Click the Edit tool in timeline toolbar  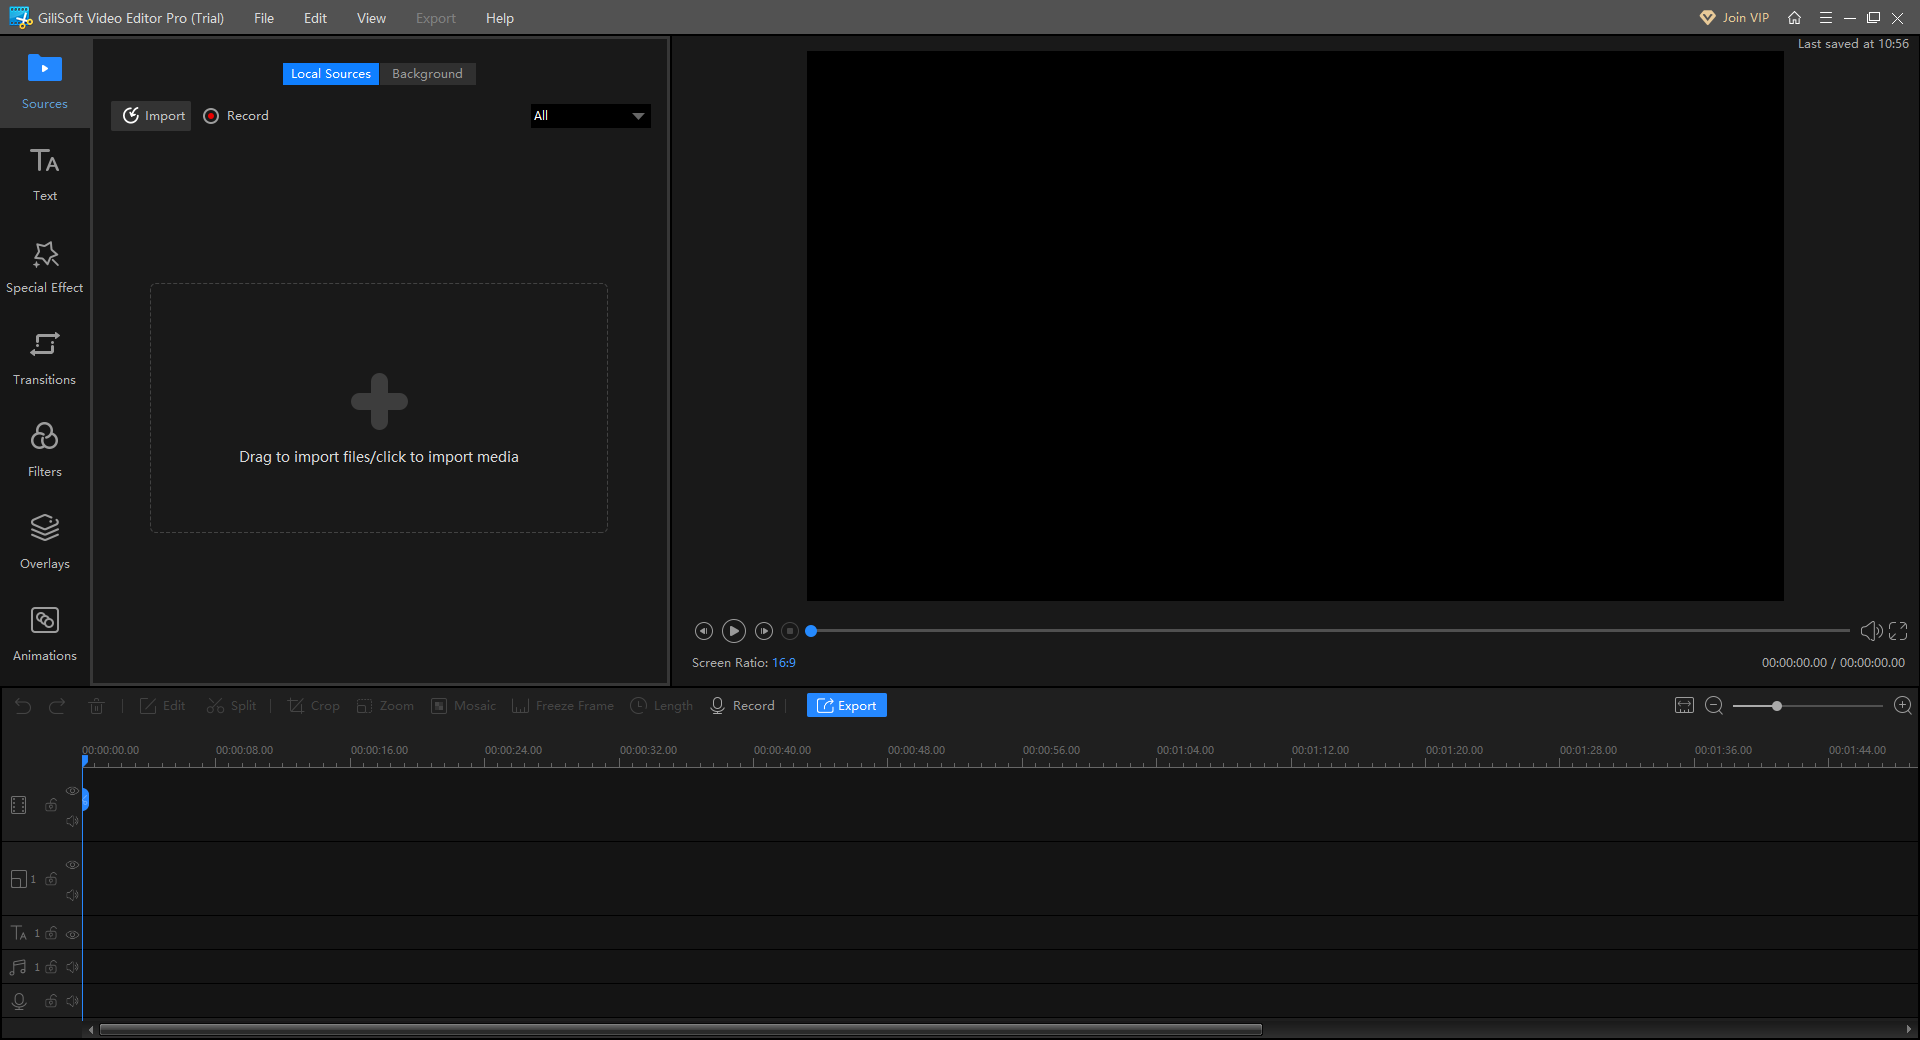162,706
